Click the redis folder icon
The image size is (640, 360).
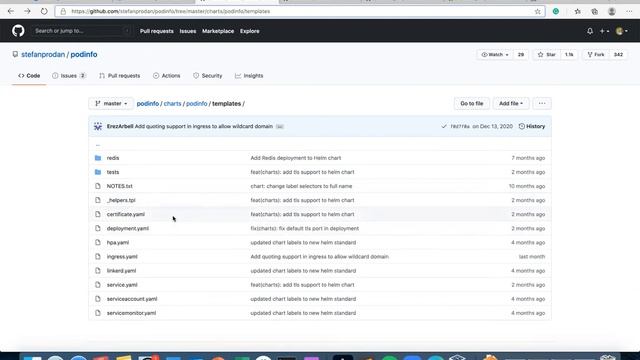pyautogui.click(x=98, y=158)
